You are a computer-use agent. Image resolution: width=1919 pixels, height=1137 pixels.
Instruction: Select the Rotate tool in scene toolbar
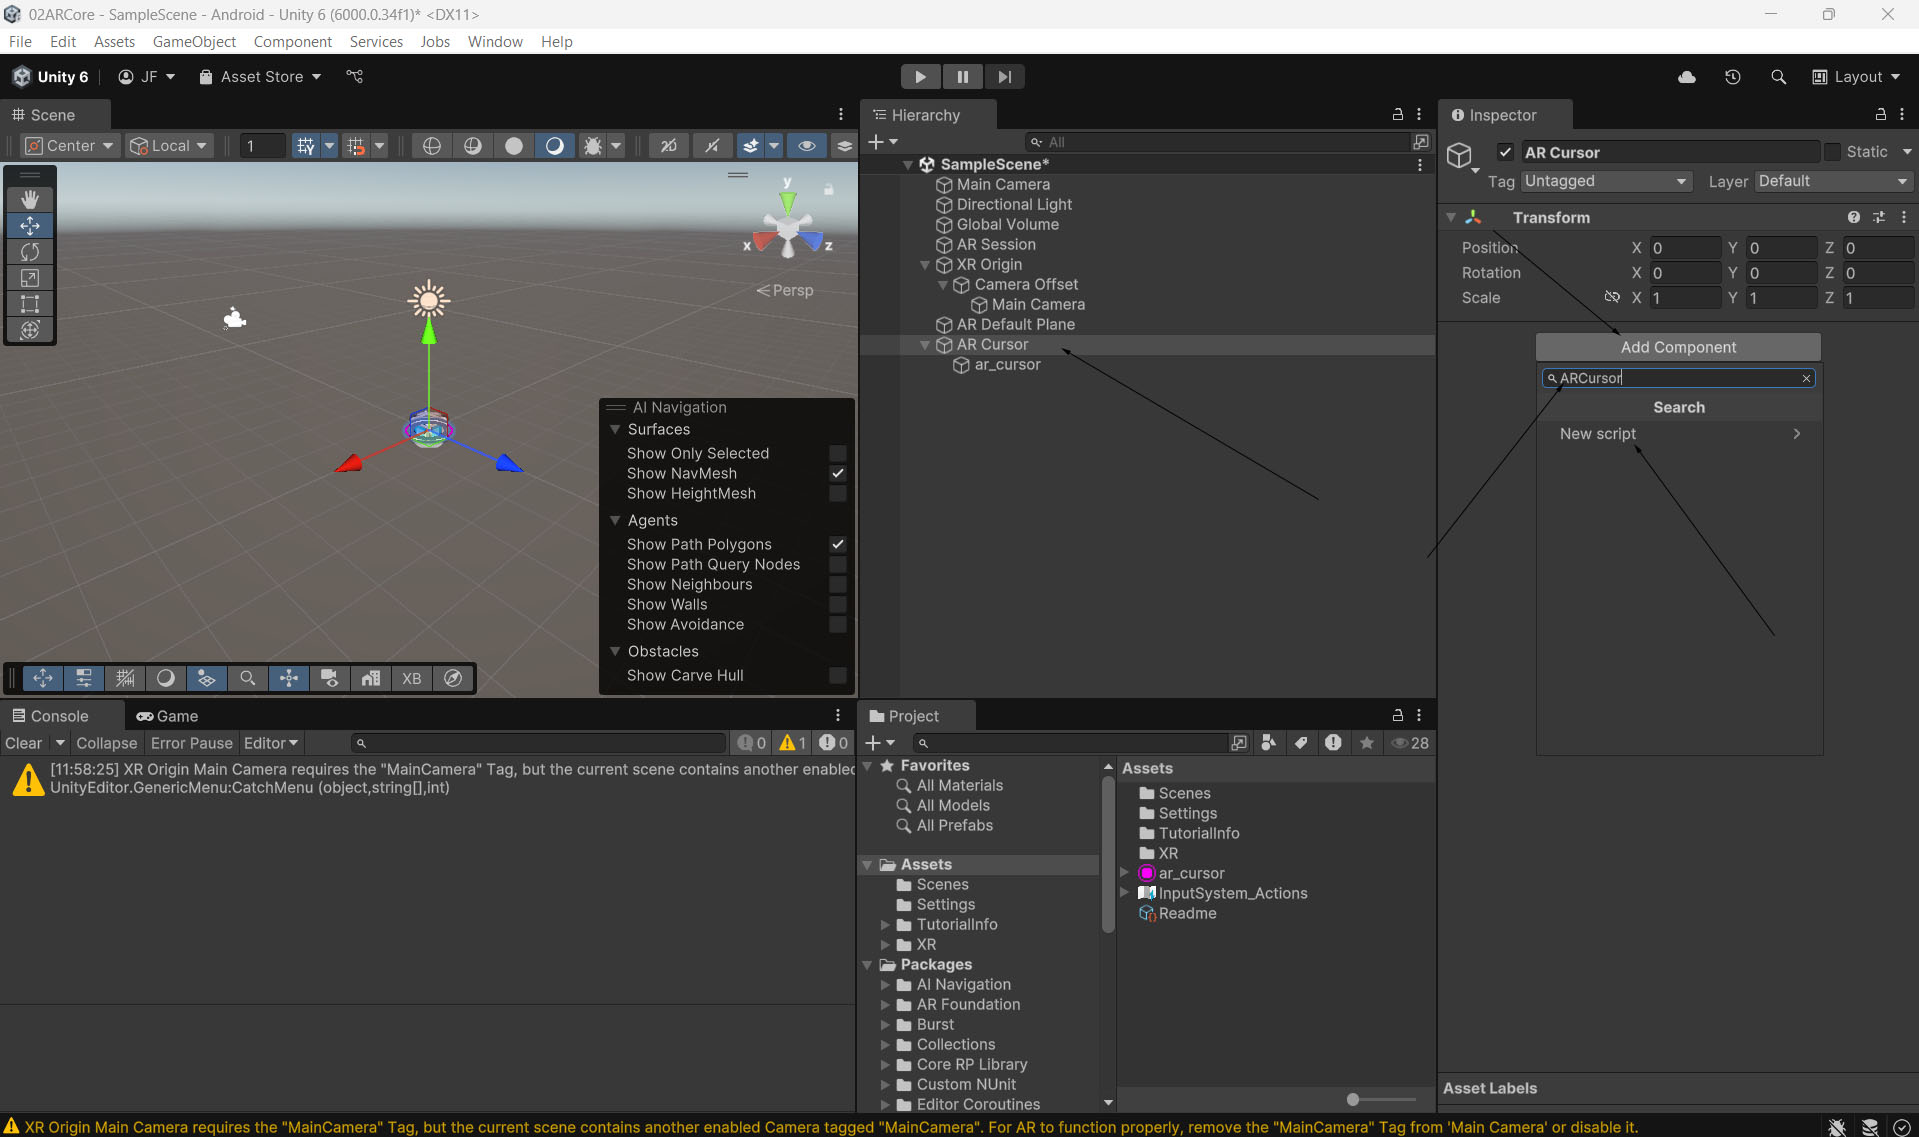point(30,252)
